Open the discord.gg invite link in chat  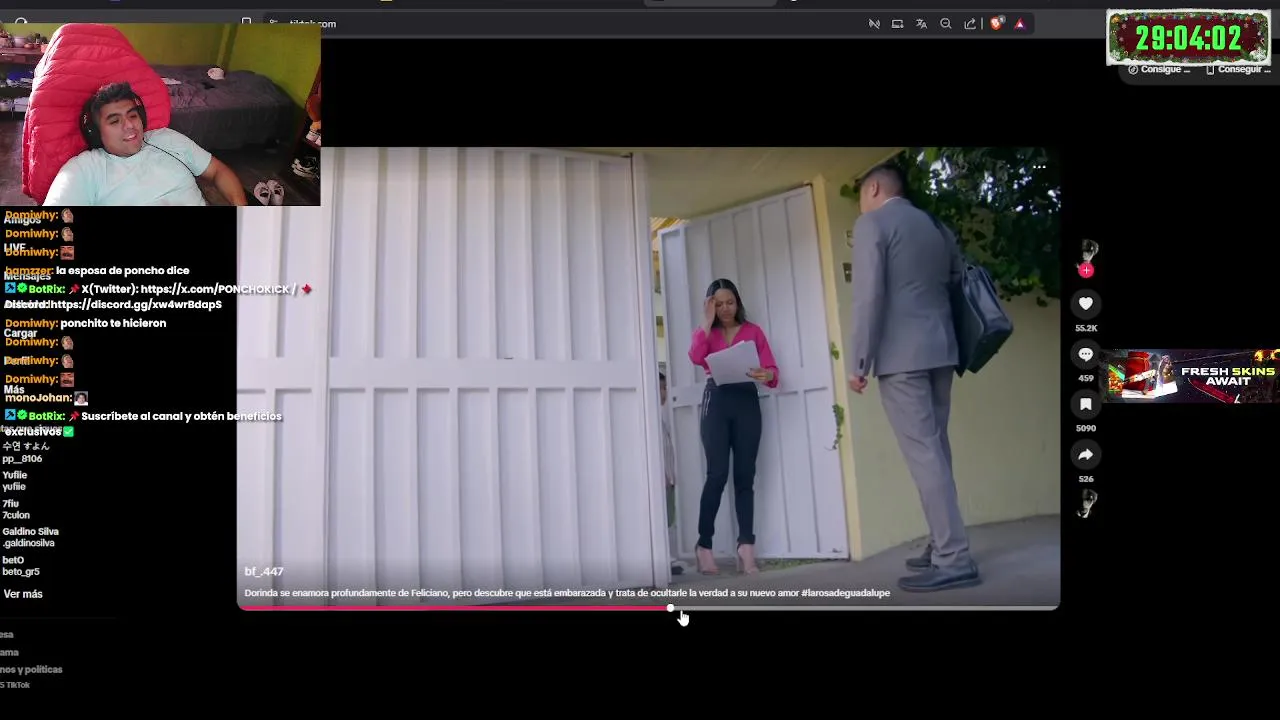[135, 305]
